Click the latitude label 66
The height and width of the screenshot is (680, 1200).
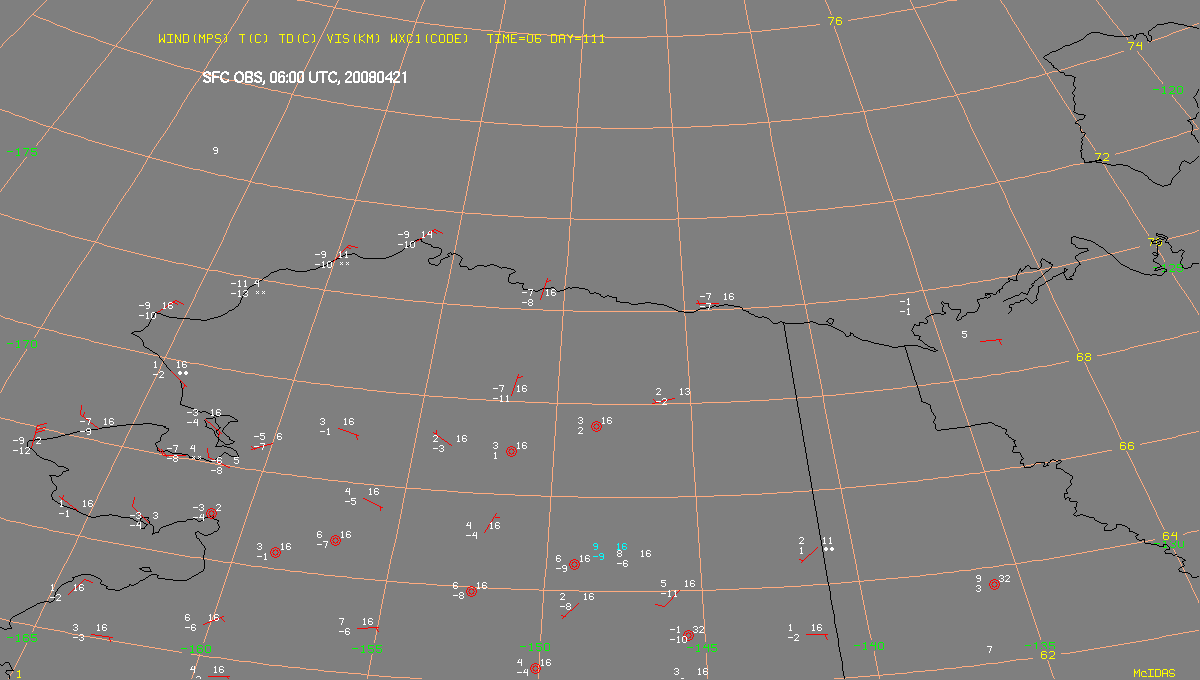coord(1127,446)
